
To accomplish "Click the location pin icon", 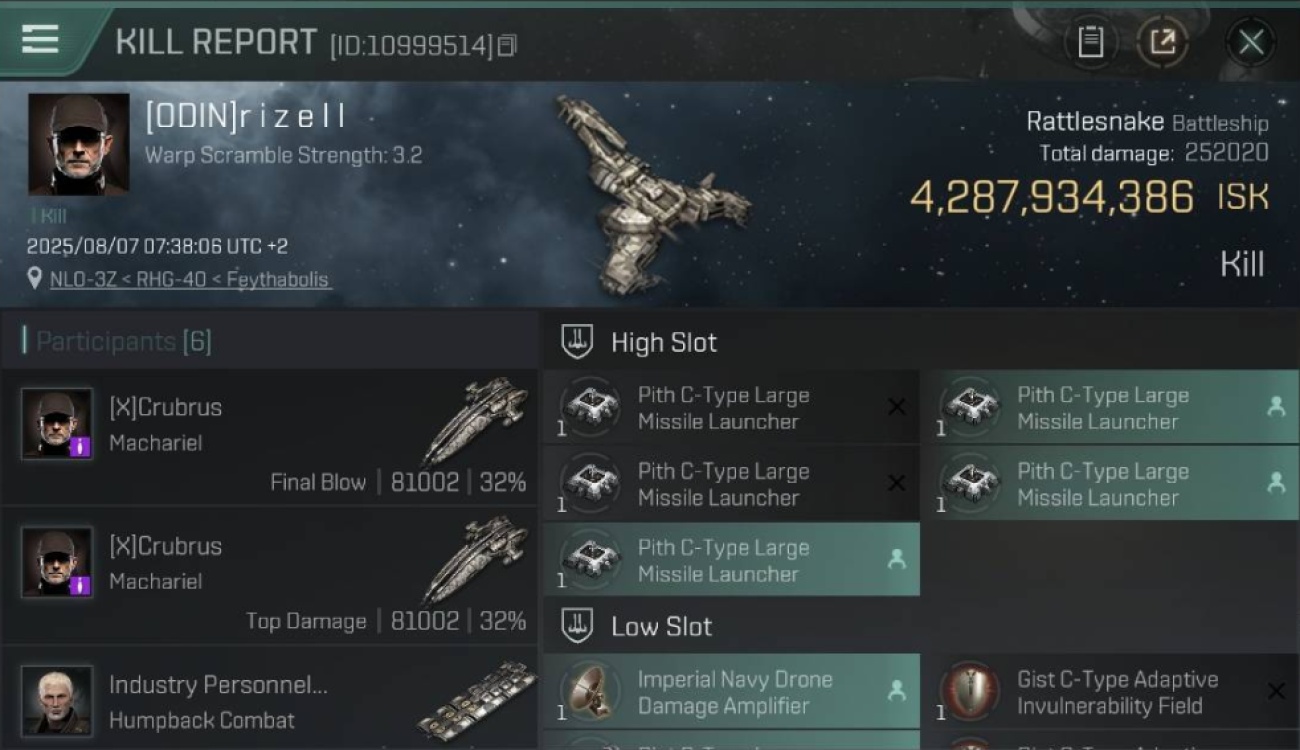I will click(35, 278).
